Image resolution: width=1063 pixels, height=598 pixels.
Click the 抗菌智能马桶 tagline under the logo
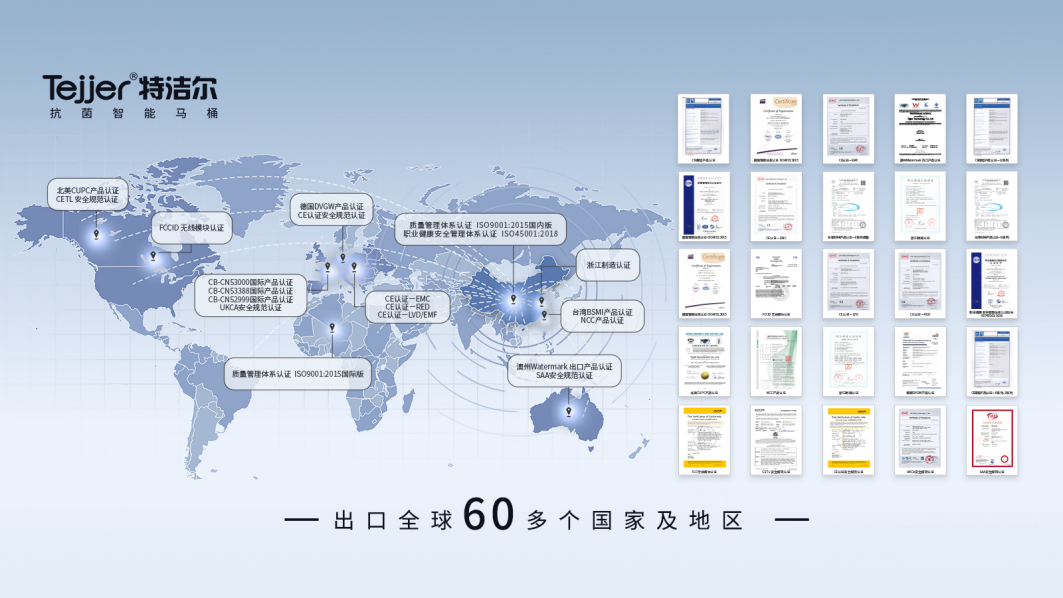(x=134, y=113)
